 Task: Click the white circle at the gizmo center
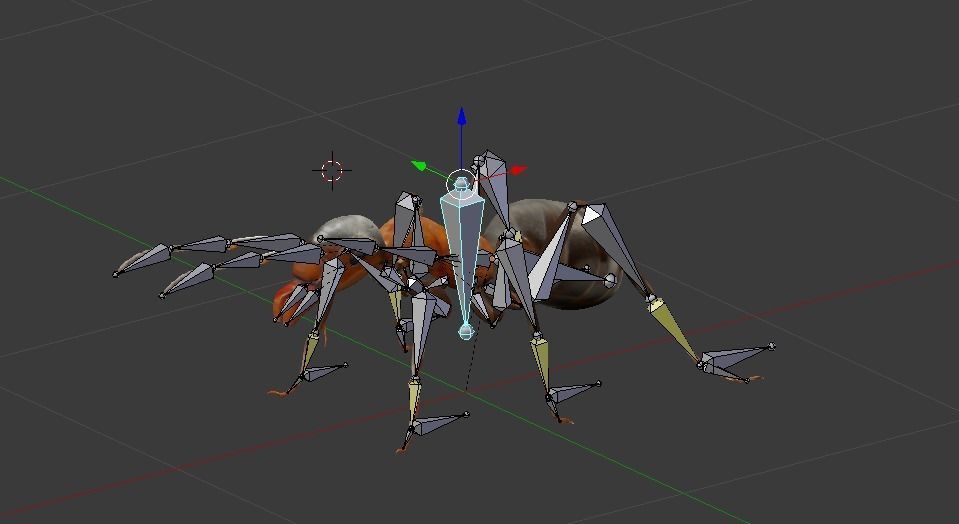tap(461, 183)
